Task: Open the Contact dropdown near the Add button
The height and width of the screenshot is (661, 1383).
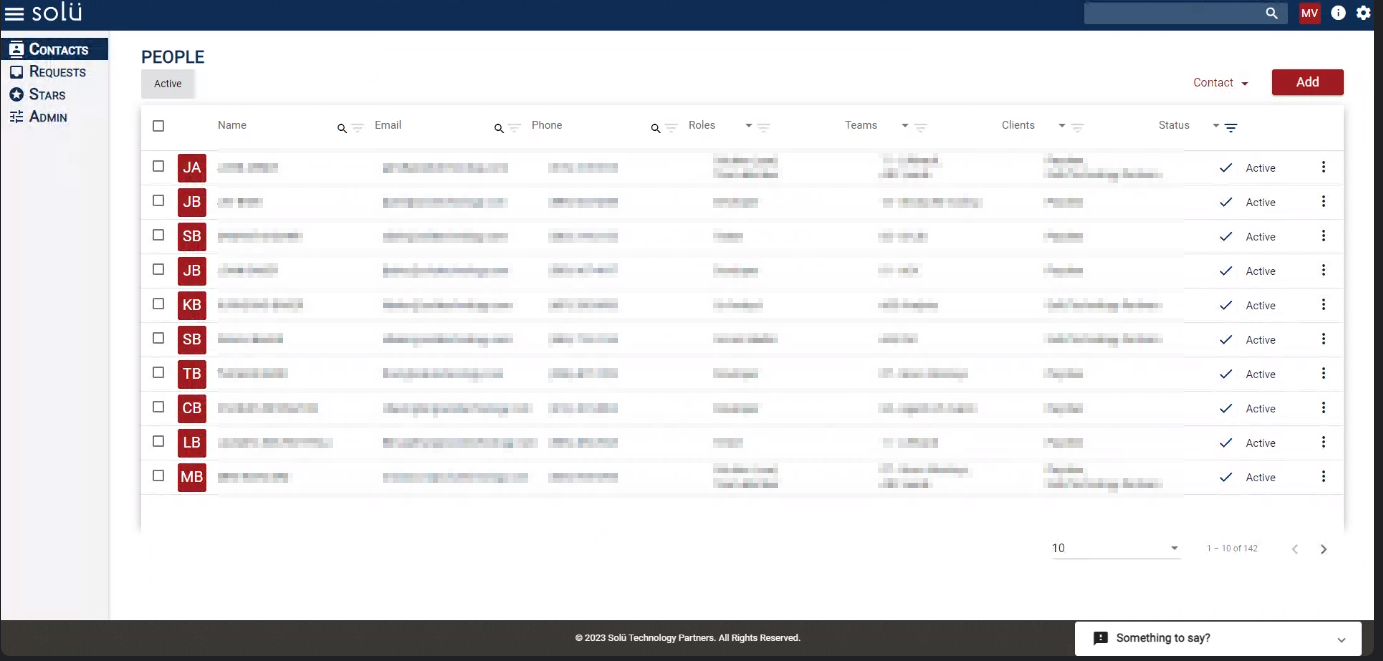Action: 1221,83
